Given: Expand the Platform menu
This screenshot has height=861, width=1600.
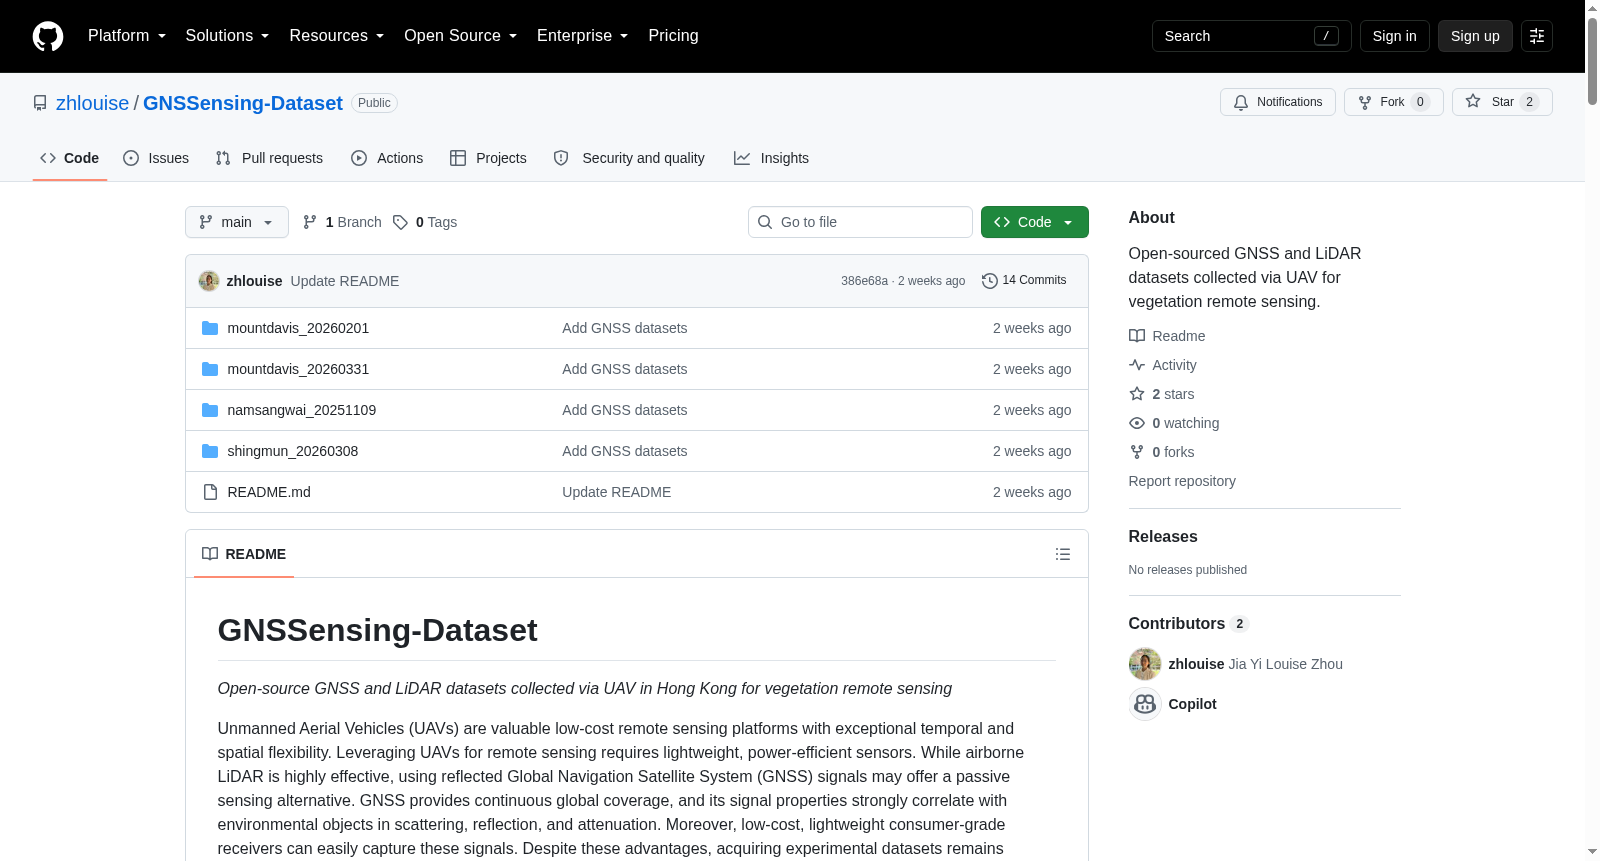Looking at the screenshot, I should click(x=127, y=36).
